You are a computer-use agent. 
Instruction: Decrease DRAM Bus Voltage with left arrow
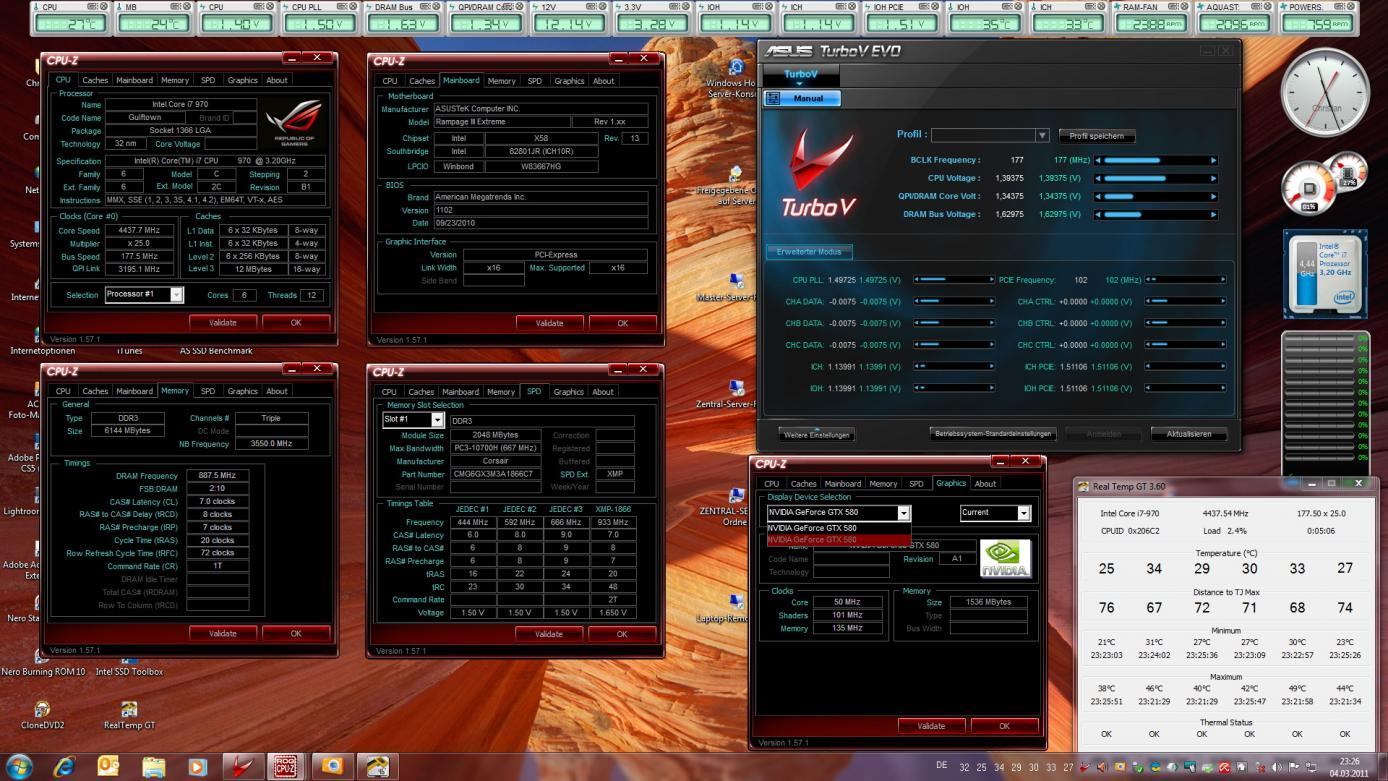[x=1098, y=214]
